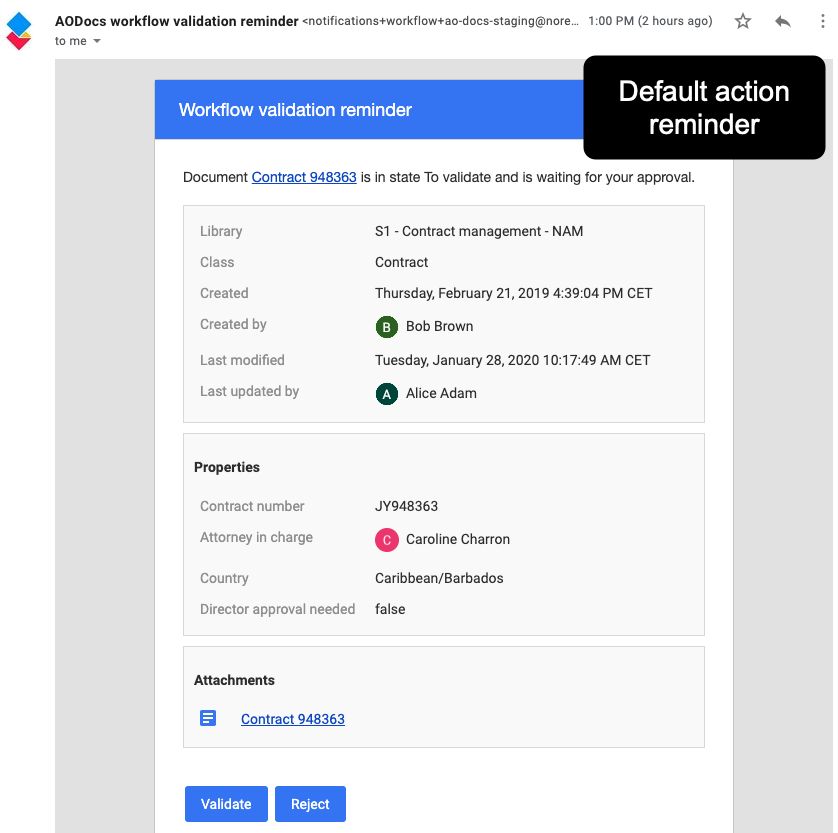Click the Default action reminder label

click(x=704, y=107)
